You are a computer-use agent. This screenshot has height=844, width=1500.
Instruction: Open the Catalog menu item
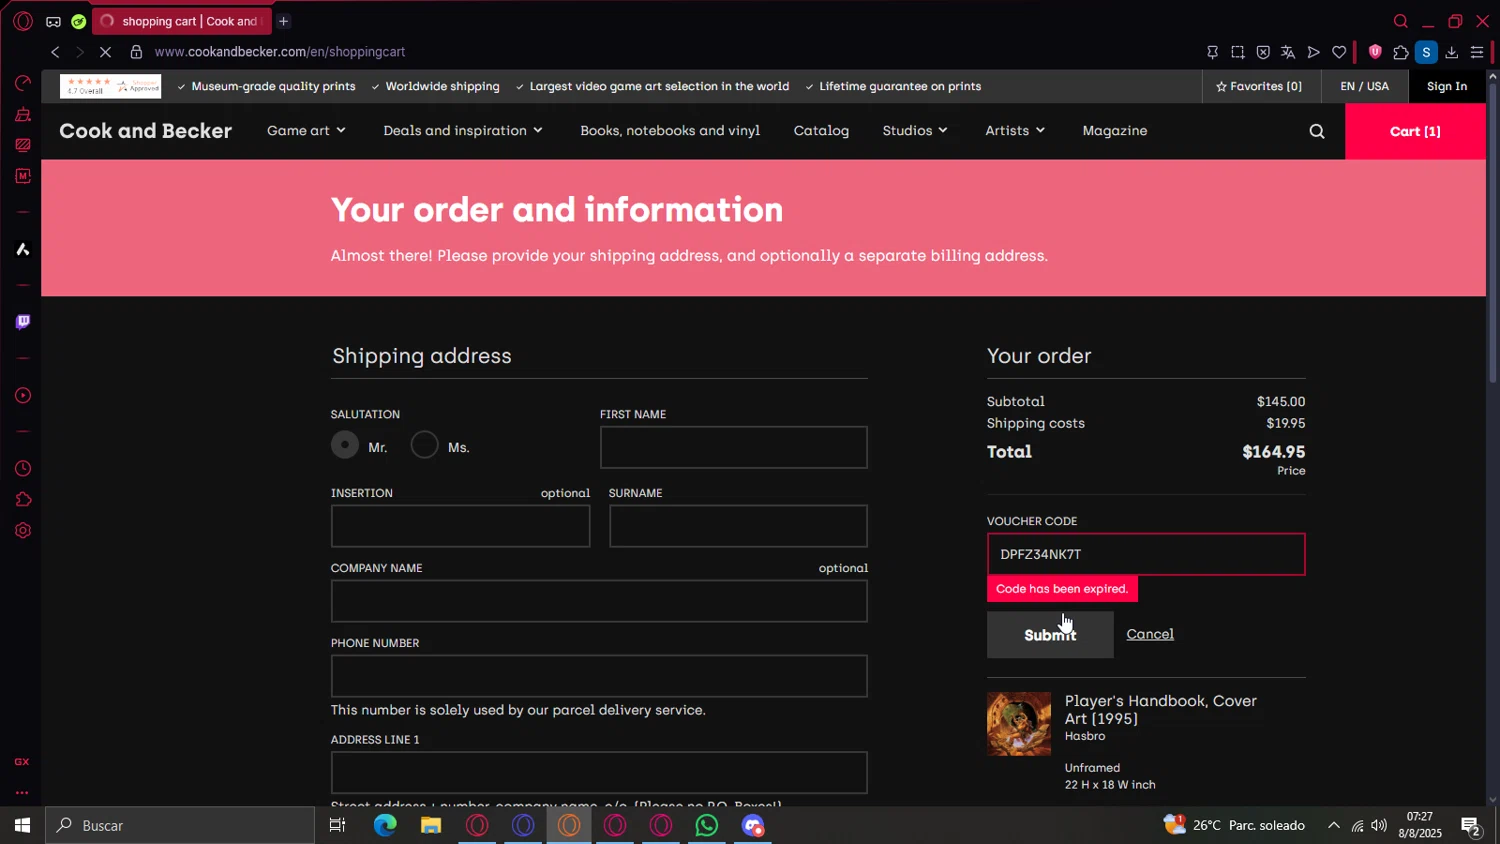pyautogui.click(x=821, y=131)
